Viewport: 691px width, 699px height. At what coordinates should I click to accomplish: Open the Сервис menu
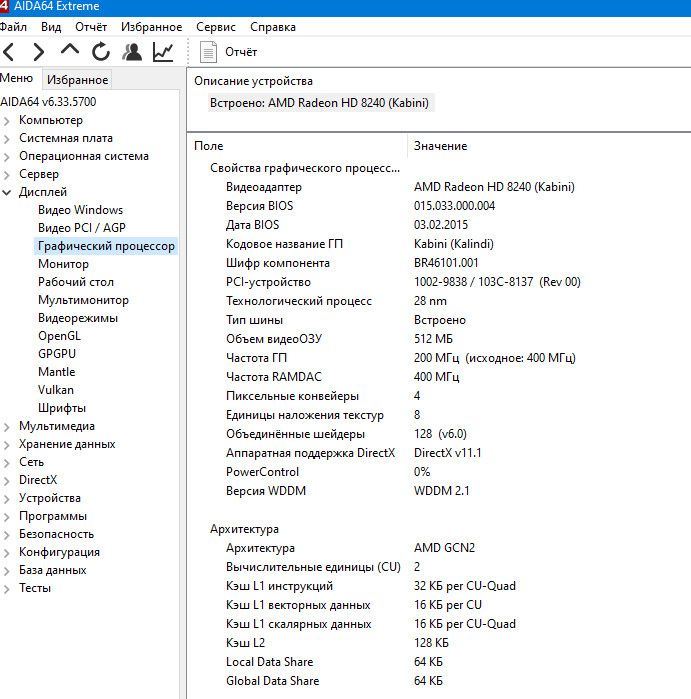(x=216, y=27)
